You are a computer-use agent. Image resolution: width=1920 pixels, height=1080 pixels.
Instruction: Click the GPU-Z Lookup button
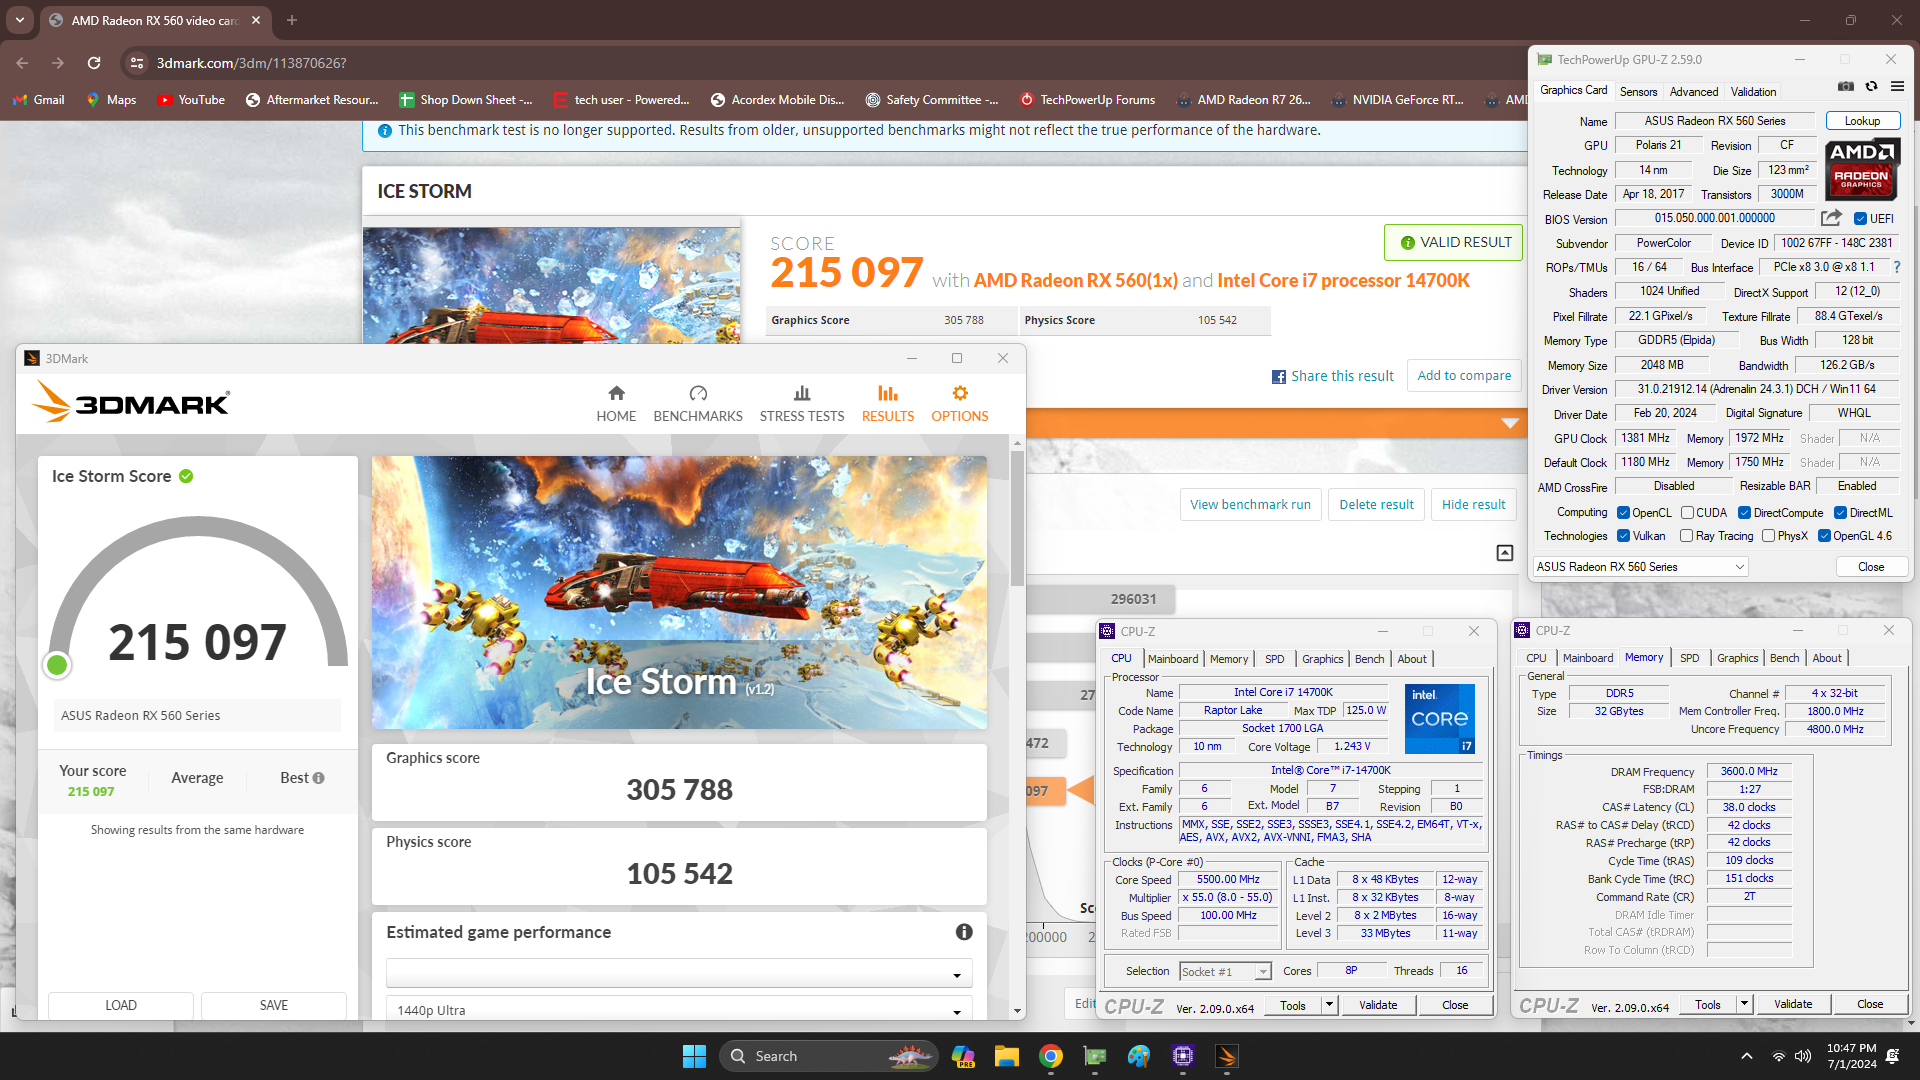coord(1862,121)
